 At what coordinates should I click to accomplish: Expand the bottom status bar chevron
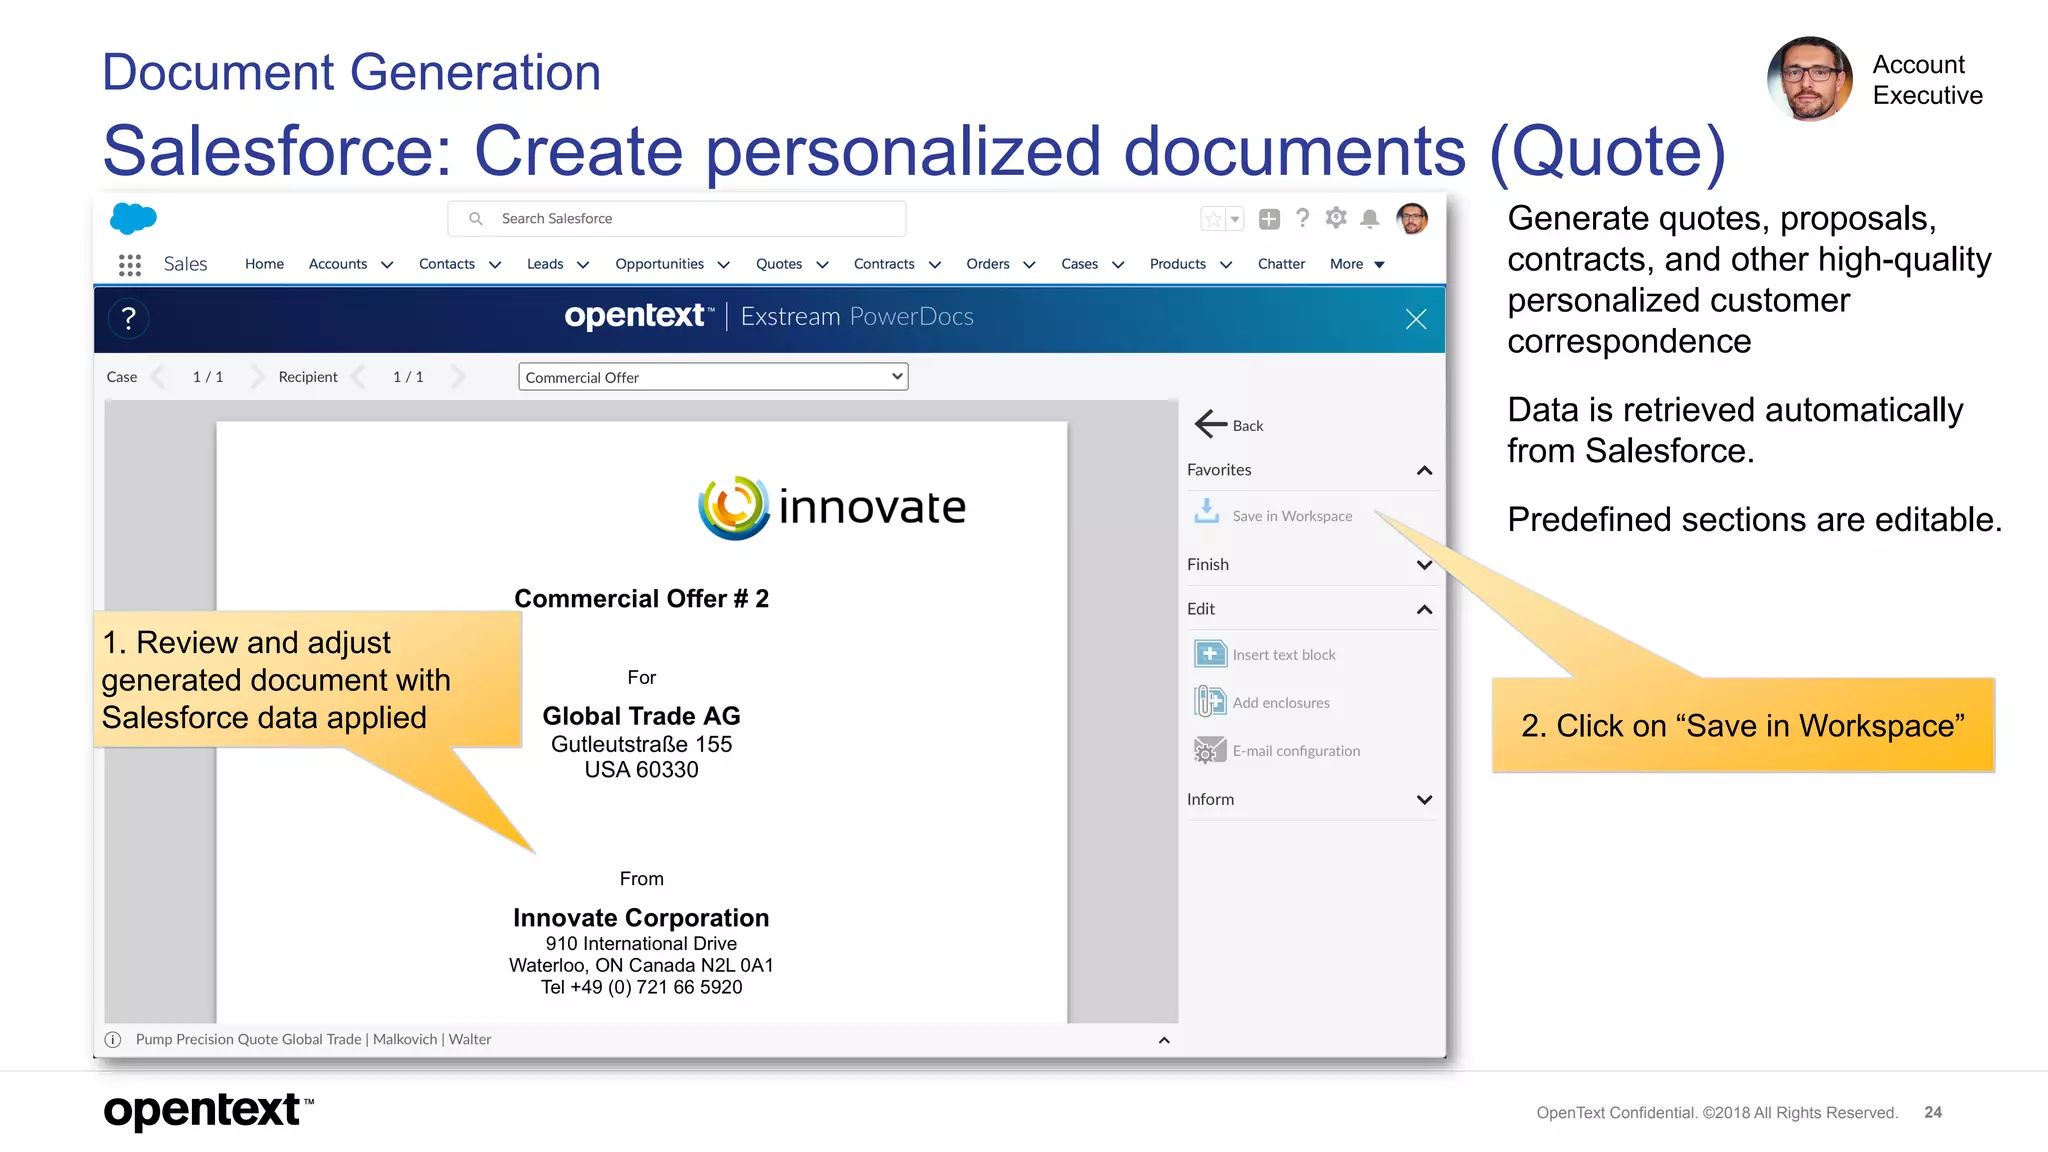point(1164,1040)
